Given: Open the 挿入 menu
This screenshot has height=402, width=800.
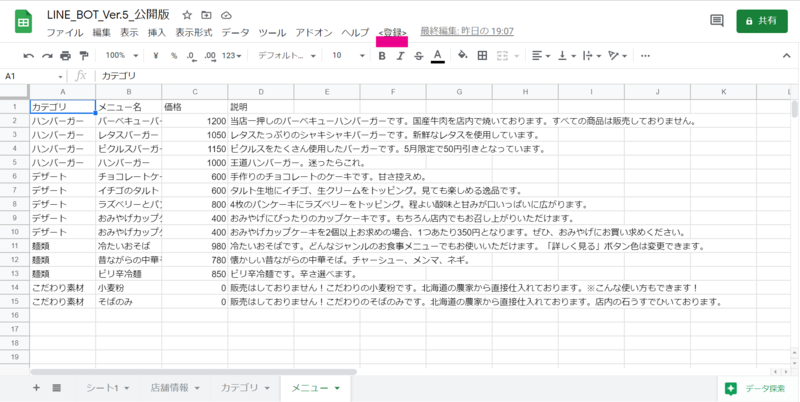Looking at the screenshot, I should coord(157,33).
